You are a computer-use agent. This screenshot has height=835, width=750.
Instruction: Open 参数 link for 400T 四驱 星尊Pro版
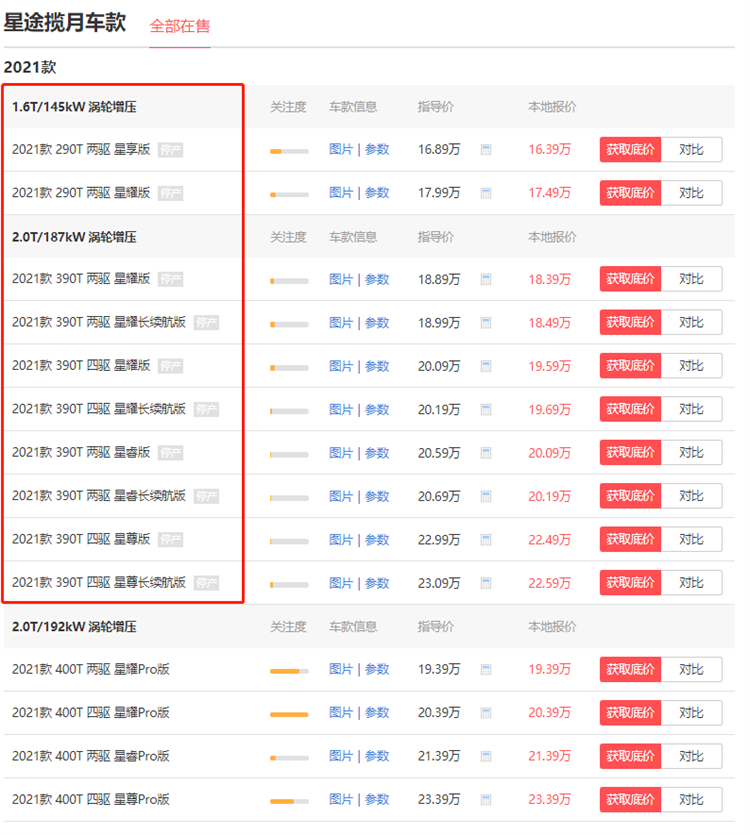(x=377, y=799)
